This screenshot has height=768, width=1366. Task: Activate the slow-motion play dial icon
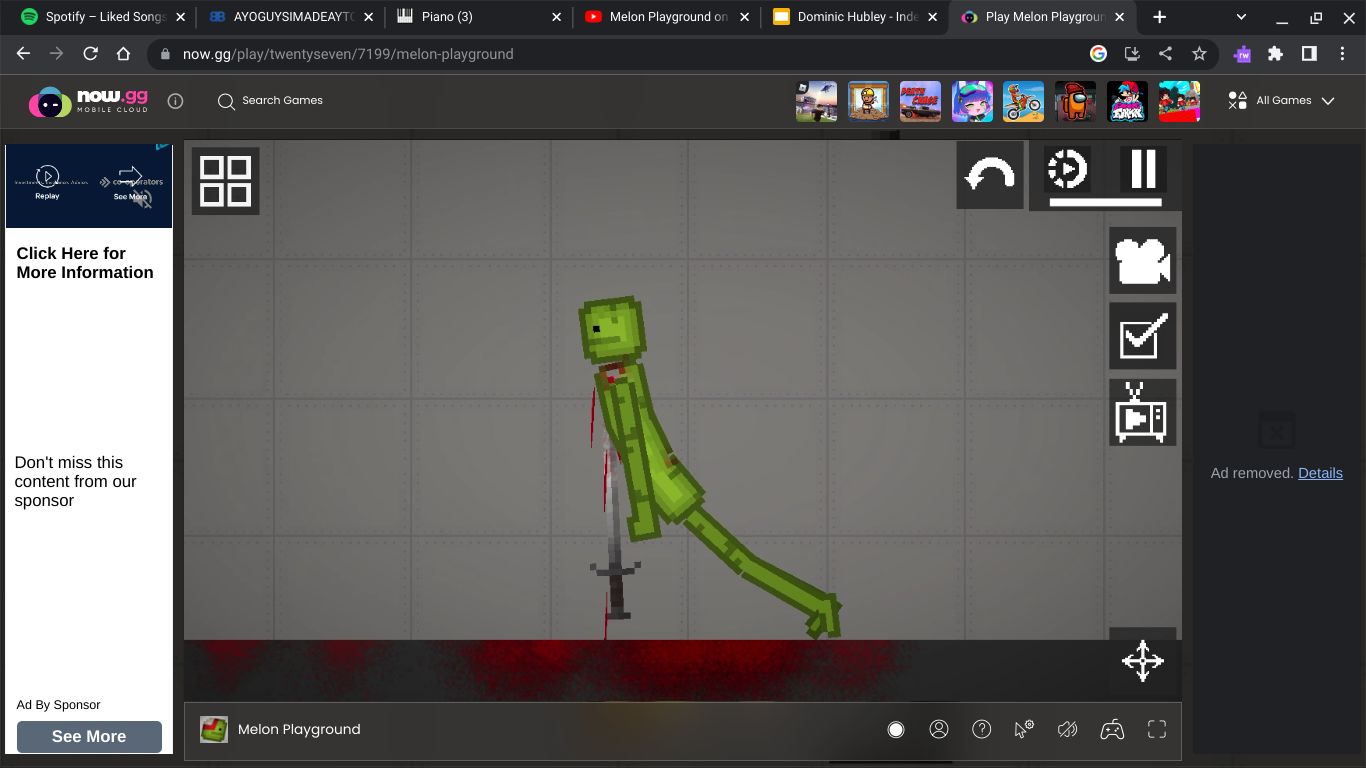click(x=1067, y=169)
